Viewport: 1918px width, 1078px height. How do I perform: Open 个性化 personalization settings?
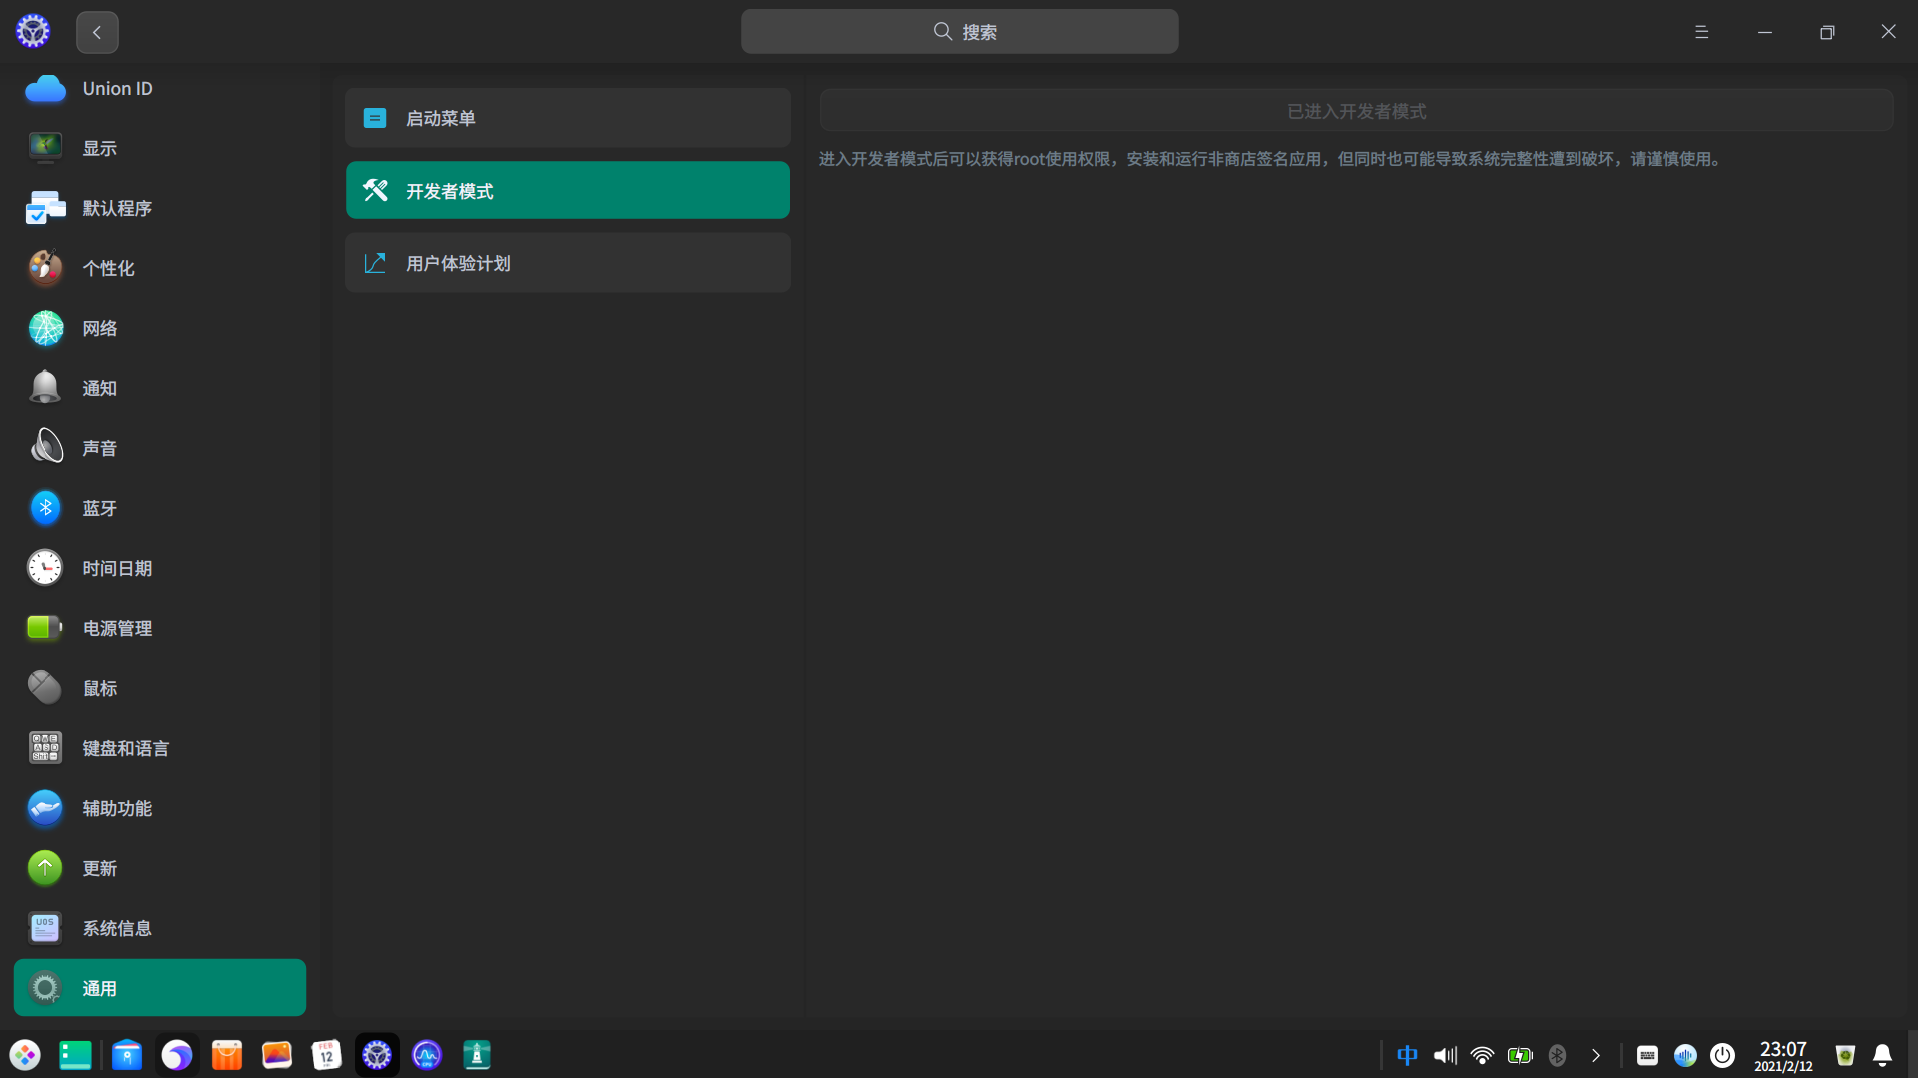[x=160, y=268]
